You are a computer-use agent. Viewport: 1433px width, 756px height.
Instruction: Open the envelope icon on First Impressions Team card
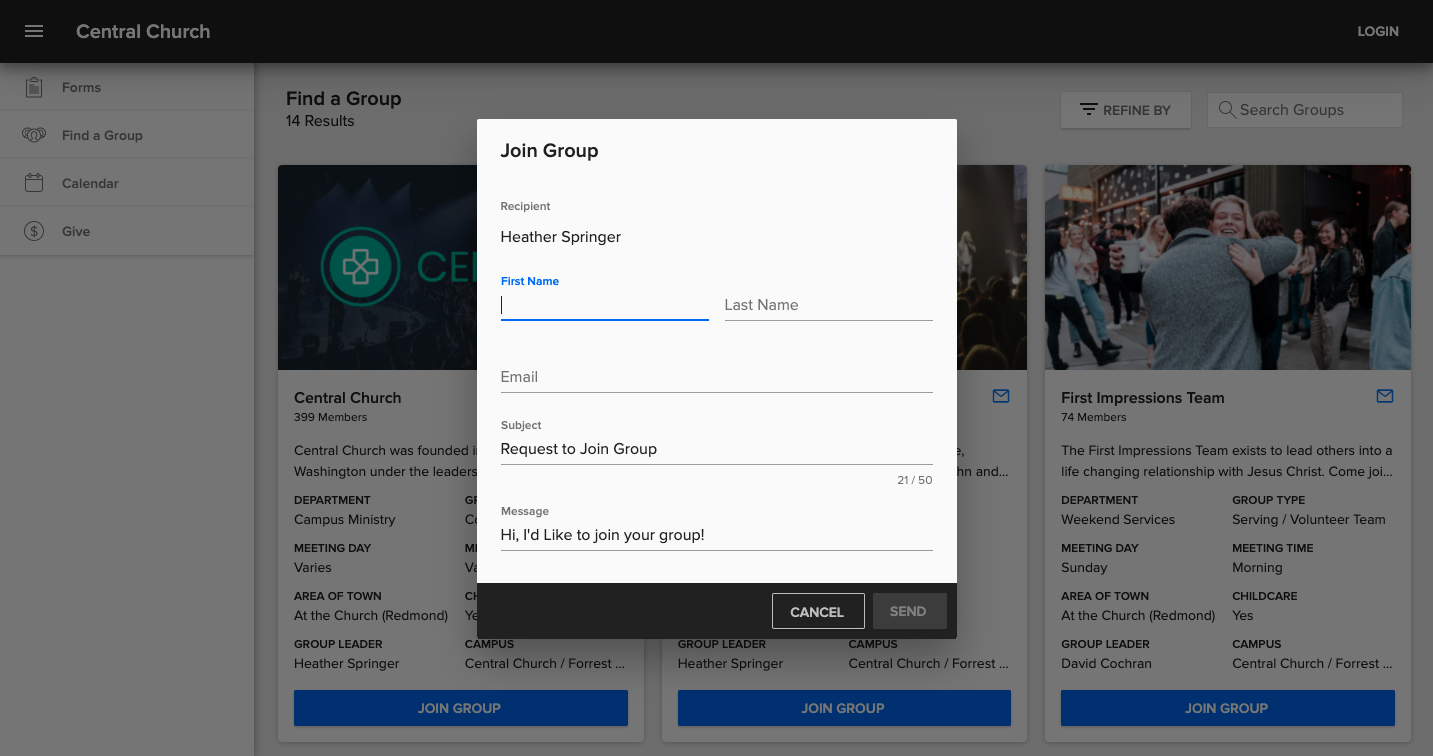coord(1385,396)
